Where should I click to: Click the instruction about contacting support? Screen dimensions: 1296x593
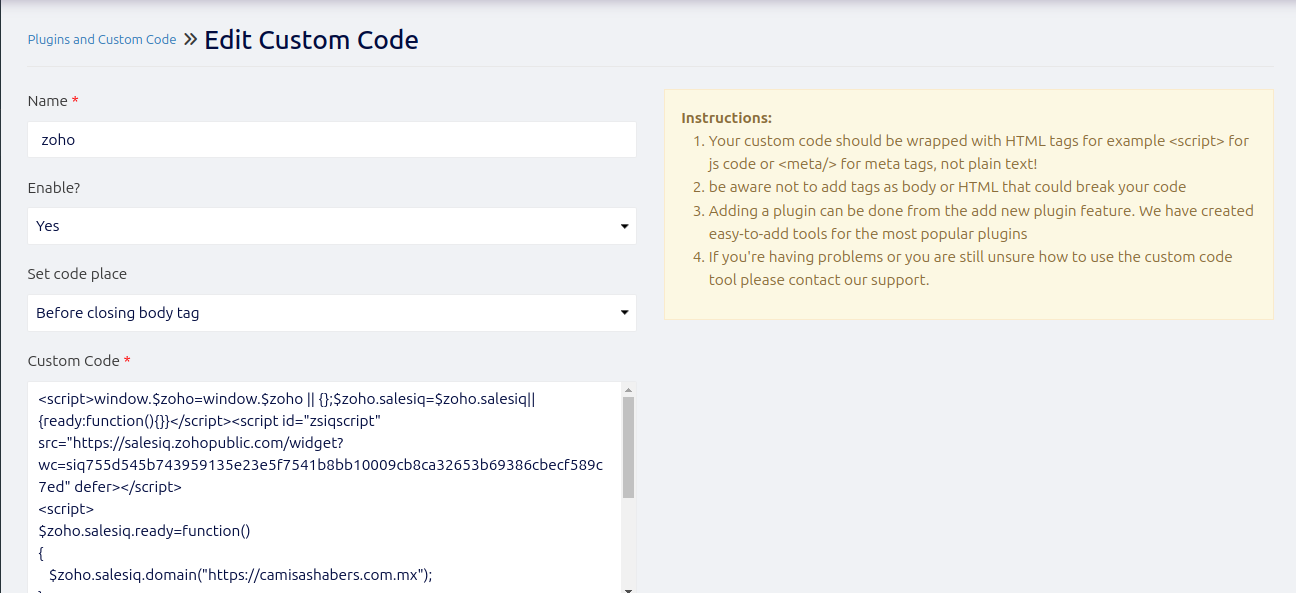pyautogui.click(x=970, y=268)
